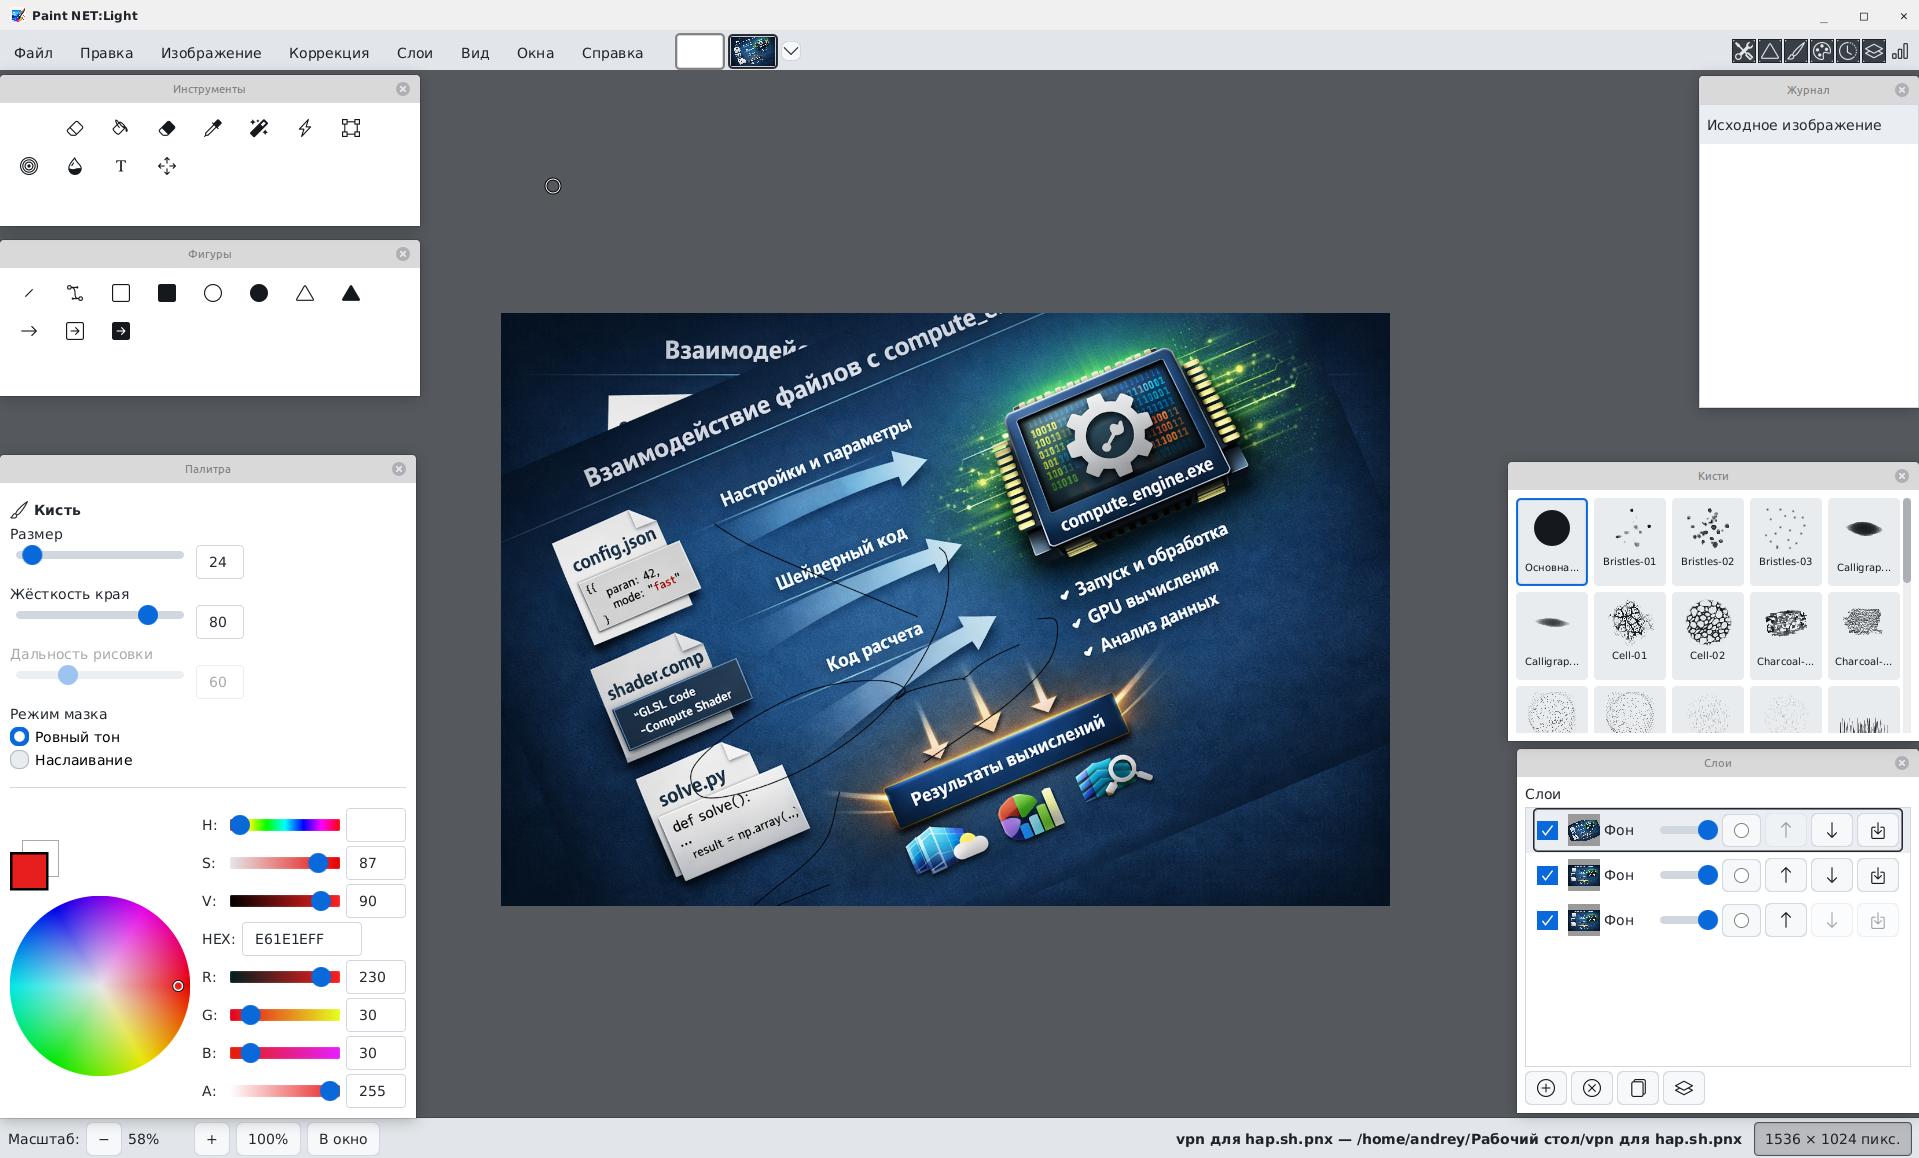
Task: Select the Ровный тон mask mode
Action: point(65,736)
